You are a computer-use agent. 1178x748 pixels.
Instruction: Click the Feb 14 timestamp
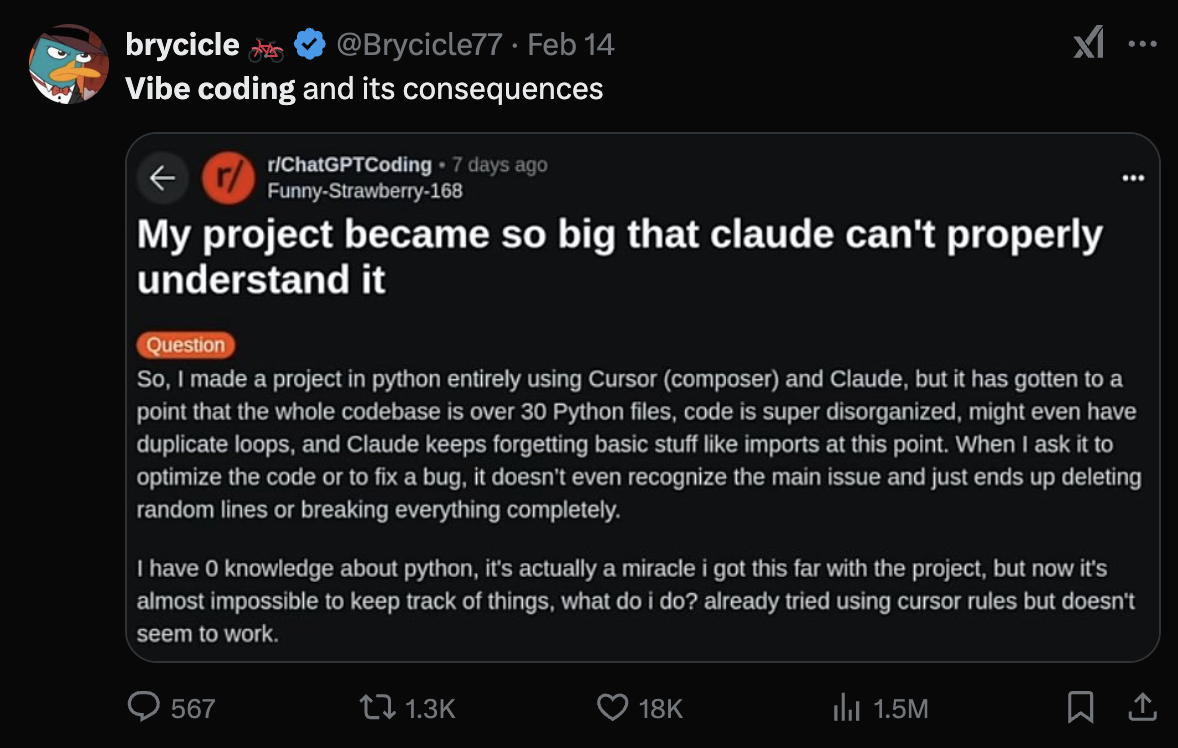click(570, 45)
